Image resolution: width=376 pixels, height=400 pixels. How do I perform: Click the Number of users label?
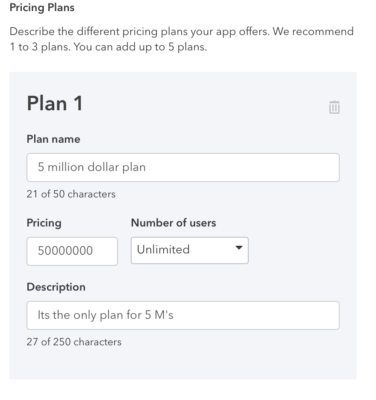coord(173,223)
